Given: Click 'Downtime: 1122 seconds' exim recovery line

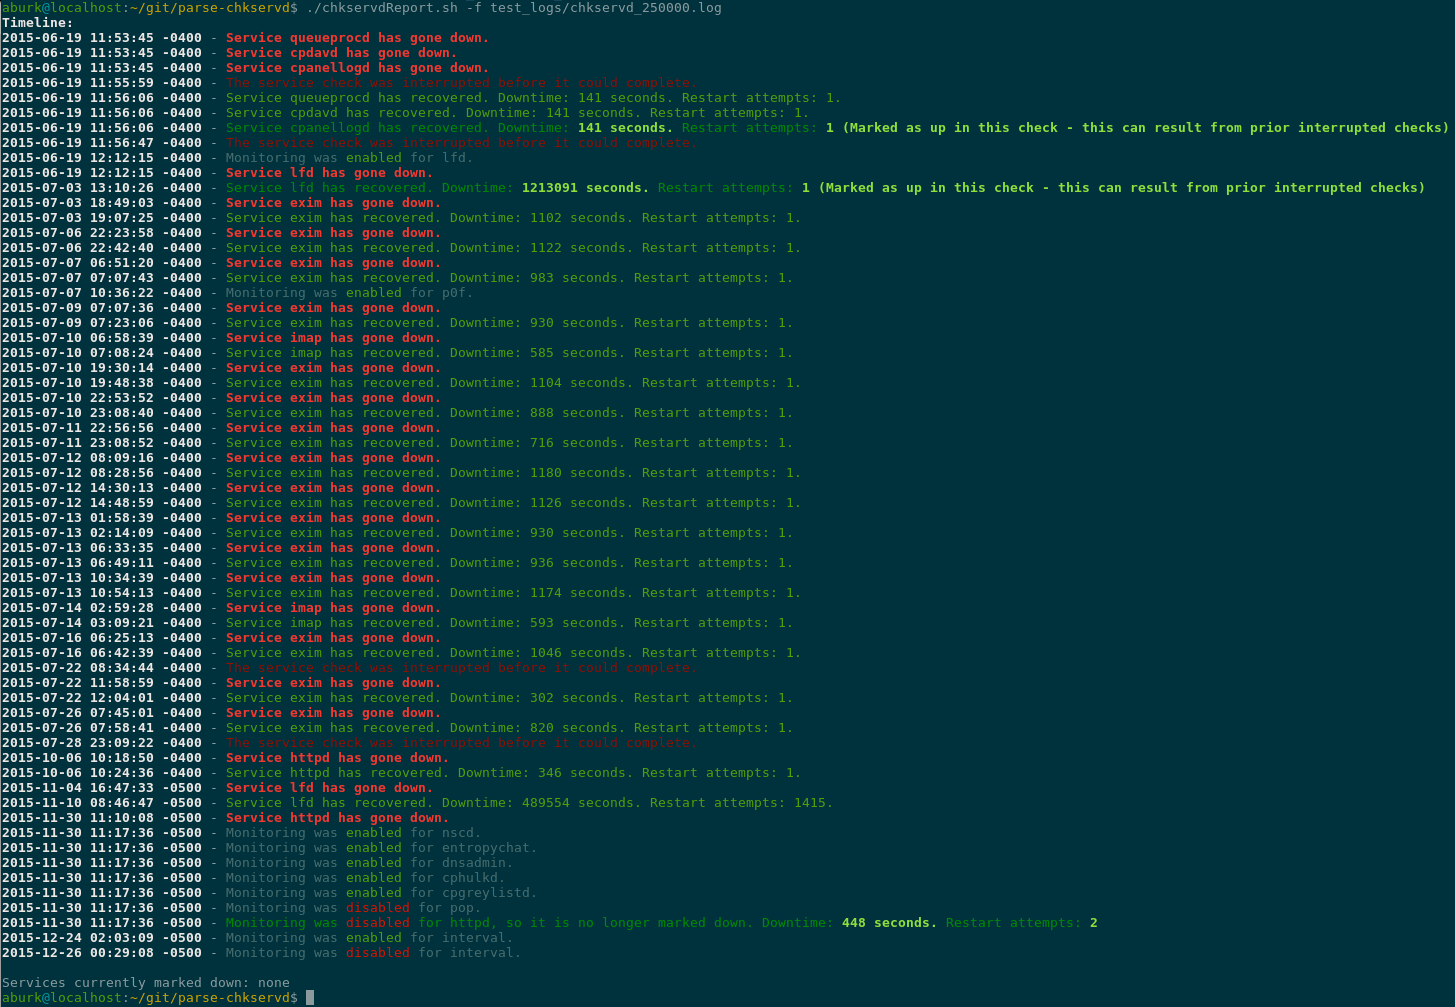Looking at the screenshot, I should 514,248.
